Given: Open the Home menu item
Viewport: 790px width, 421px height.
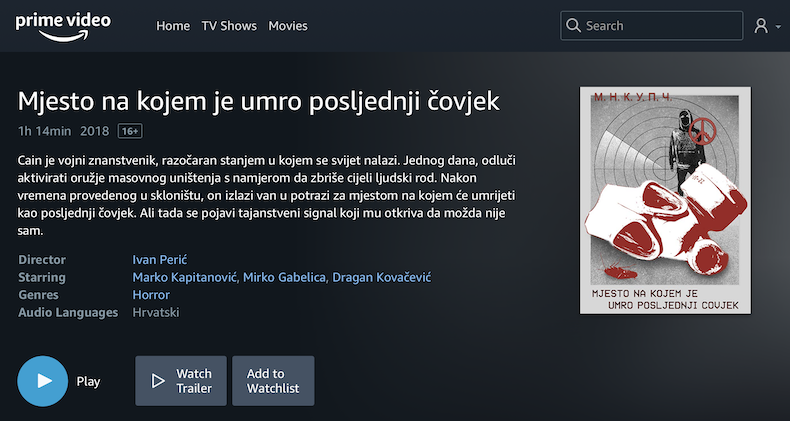Looking at the screenshot, I should click(x=173, y=26).
